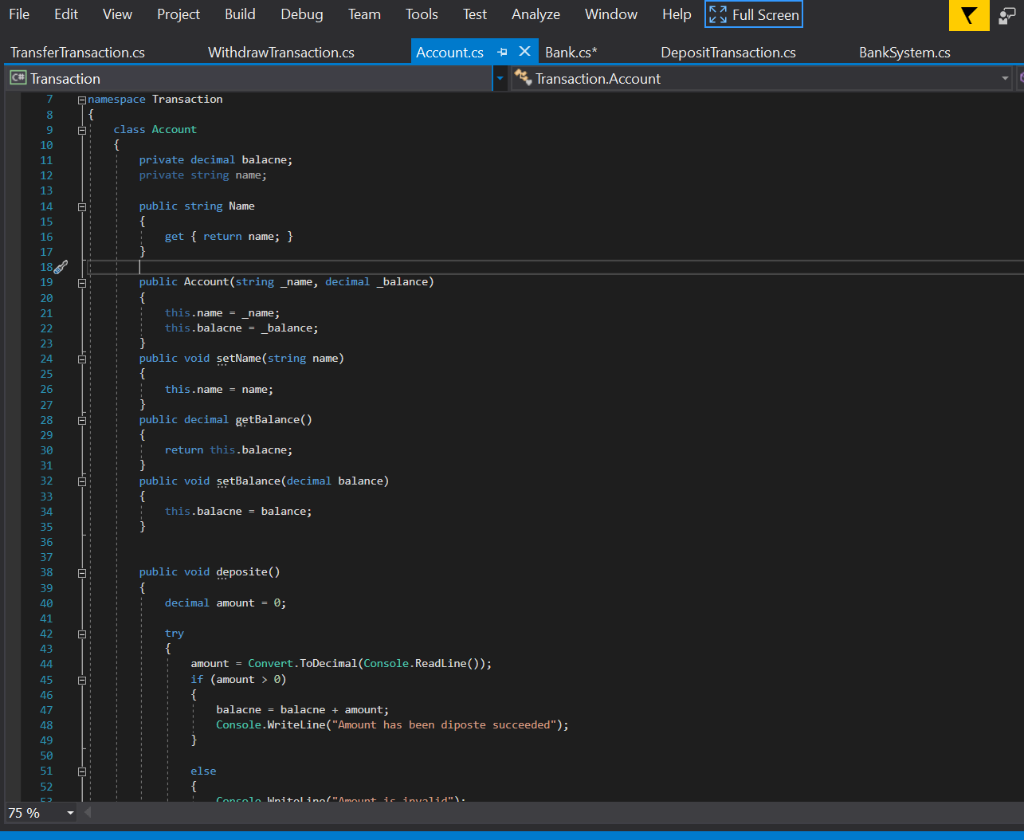Switch to the BankSystem.cs tab
Viewport: 1024px width, 840px height.
tap(904, 52)
